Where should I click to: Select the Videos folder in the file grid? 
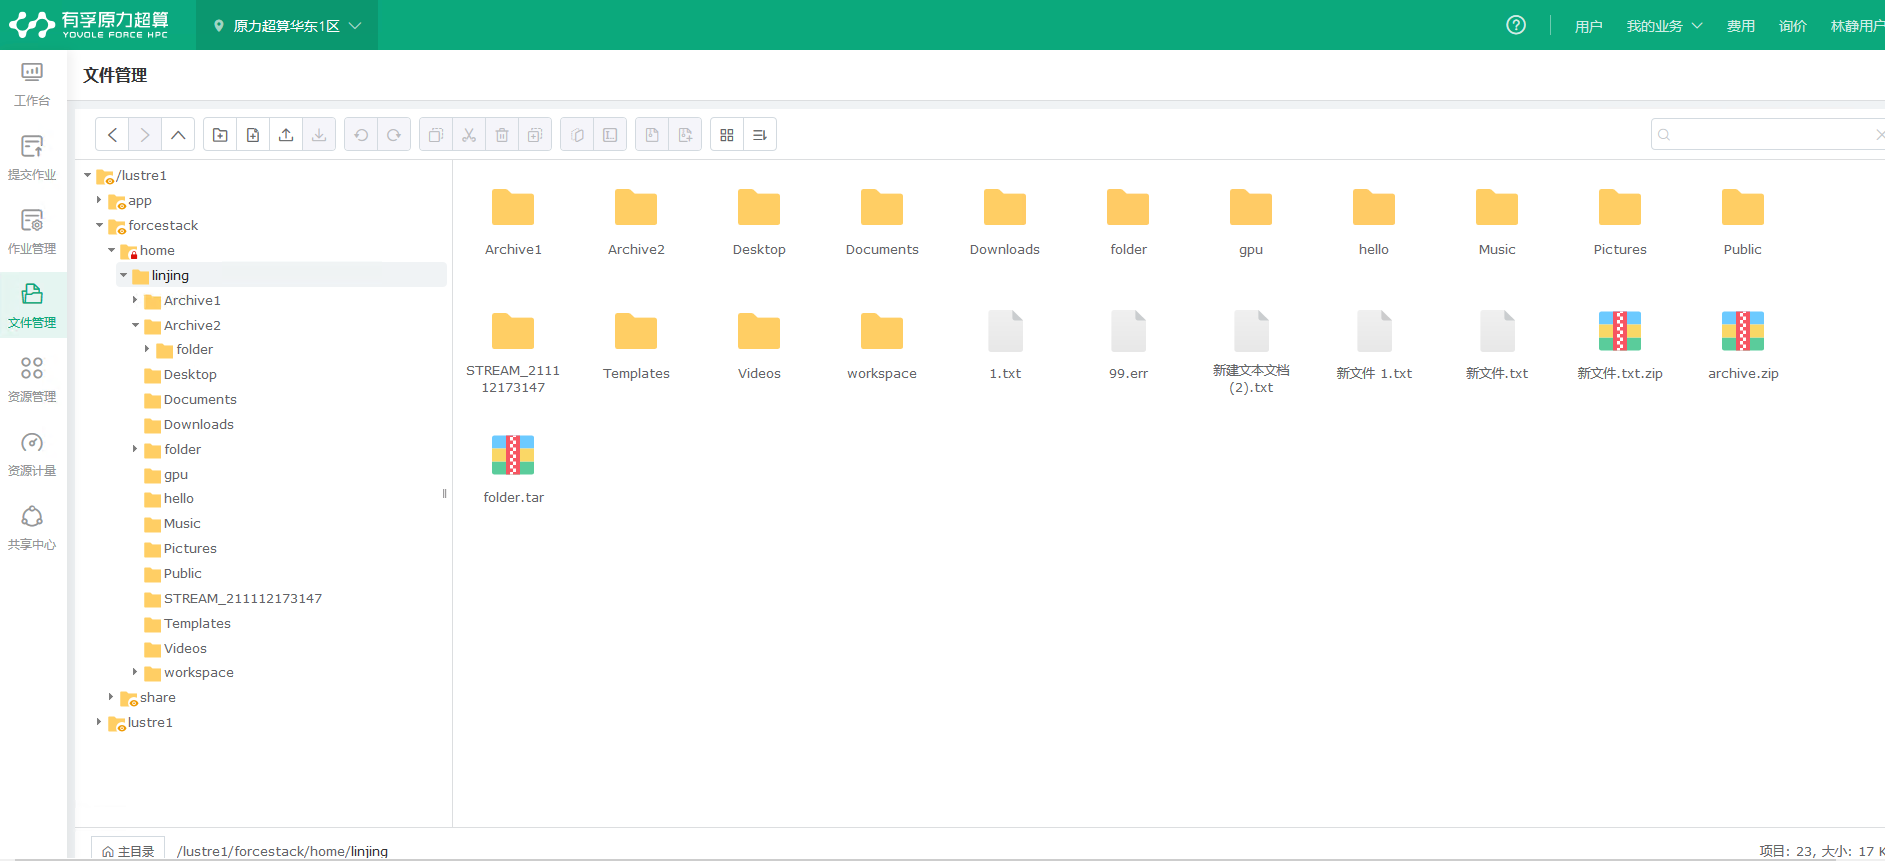[x=759, y=346]
